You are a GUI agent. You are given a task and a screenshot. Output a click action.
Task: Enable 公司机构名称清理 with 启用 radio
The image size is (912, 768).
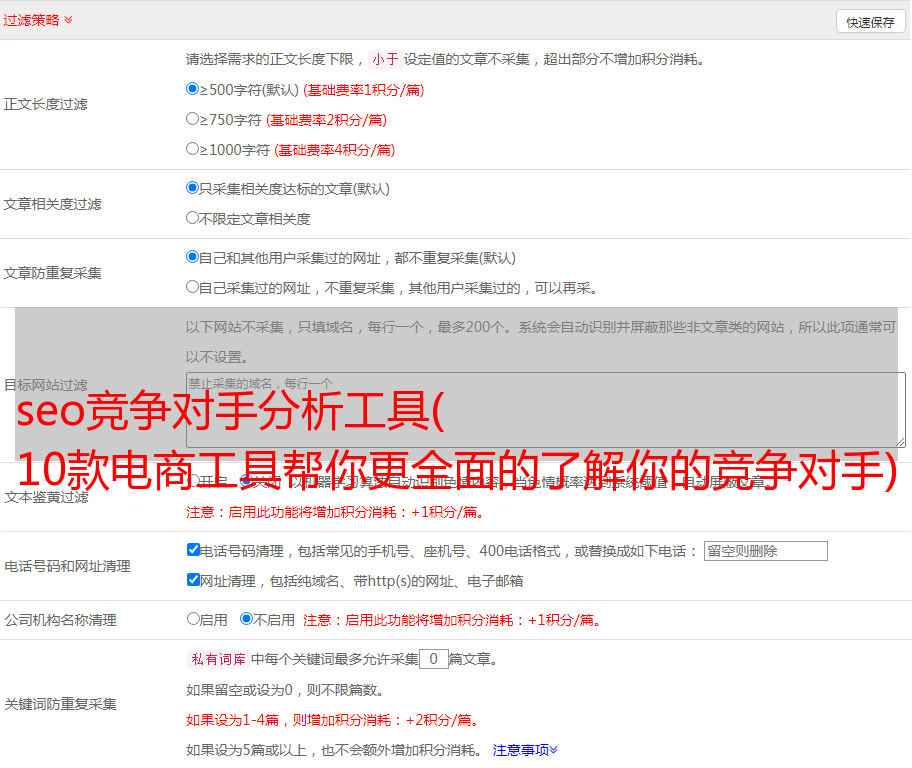(x=194, y=619)
